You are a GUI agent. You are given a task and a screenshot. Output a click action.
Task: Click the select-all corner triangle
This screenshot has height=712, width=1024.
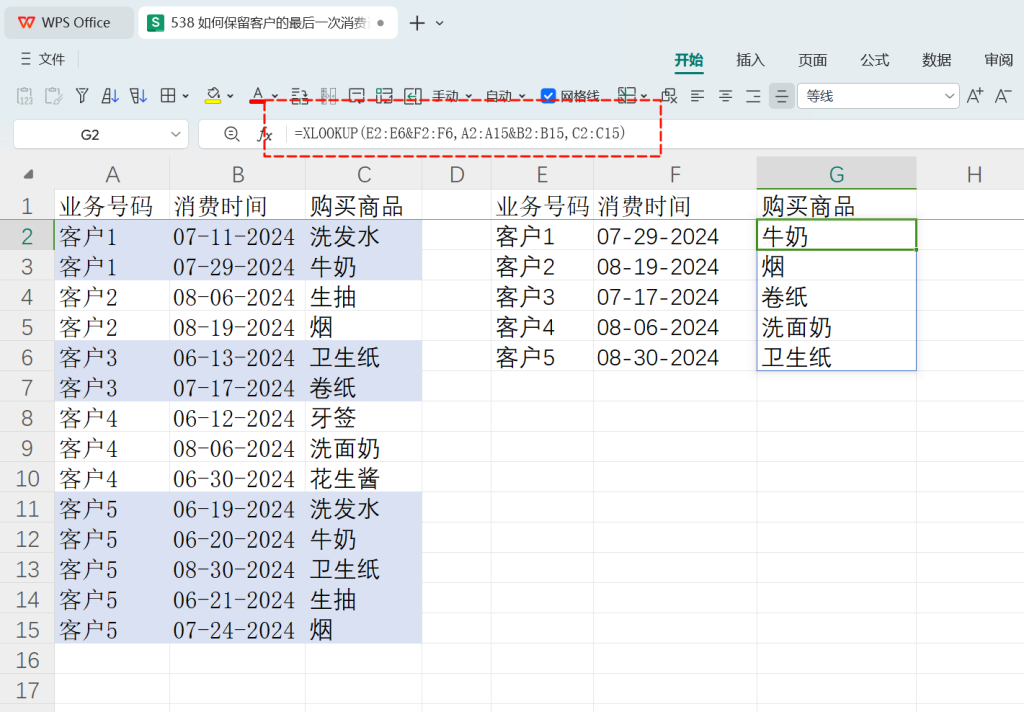click(27, 174)
